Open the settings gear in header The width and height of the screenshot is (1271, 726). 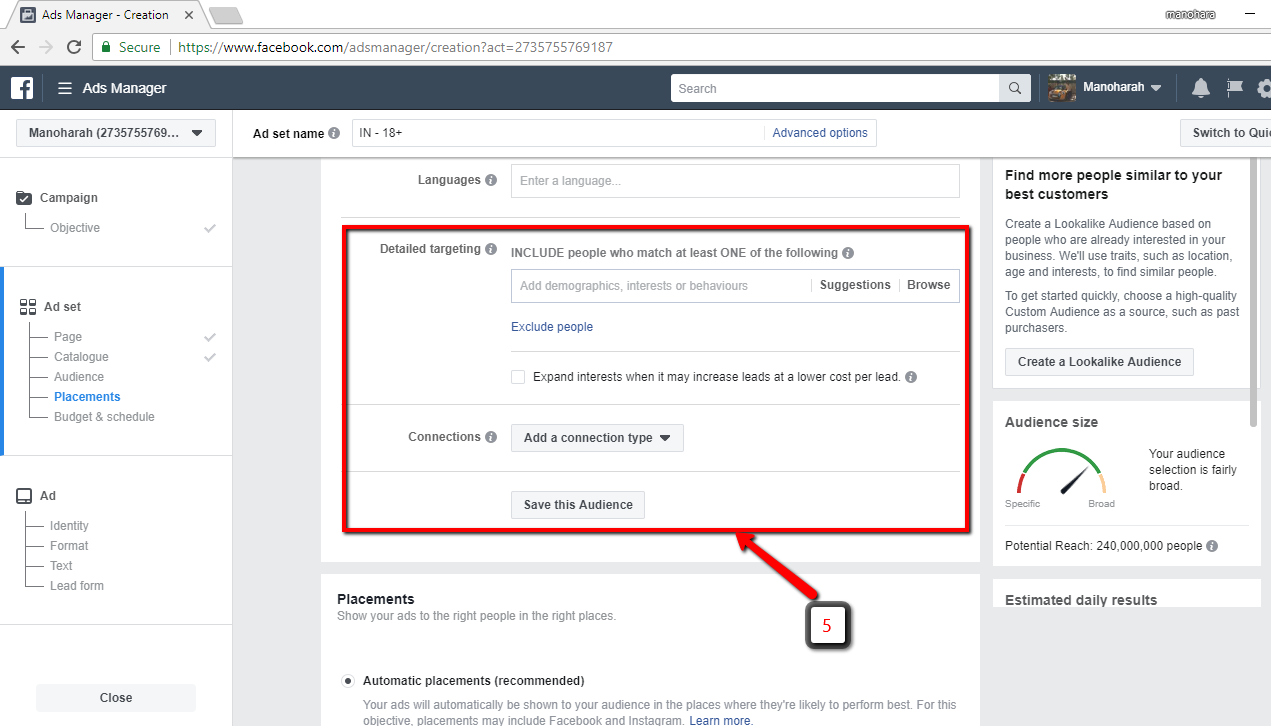[1264, 88]
